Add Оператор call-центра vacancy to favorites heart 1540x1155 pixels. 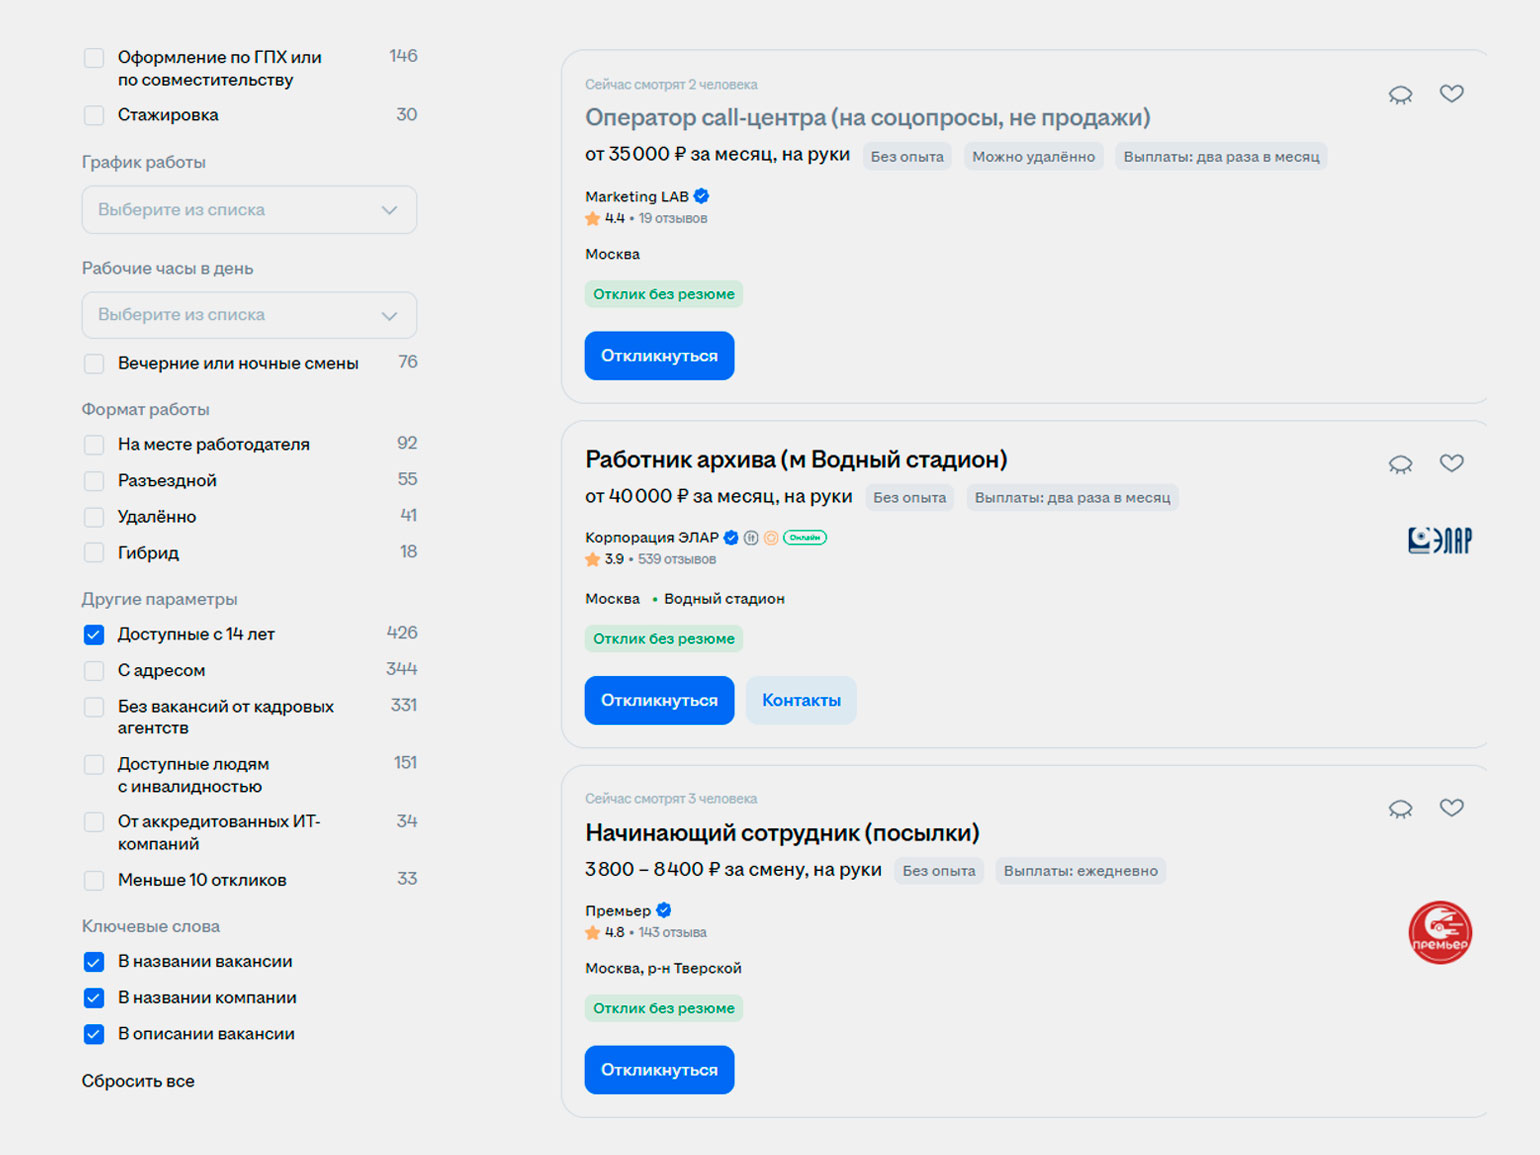coord(1451,94)
